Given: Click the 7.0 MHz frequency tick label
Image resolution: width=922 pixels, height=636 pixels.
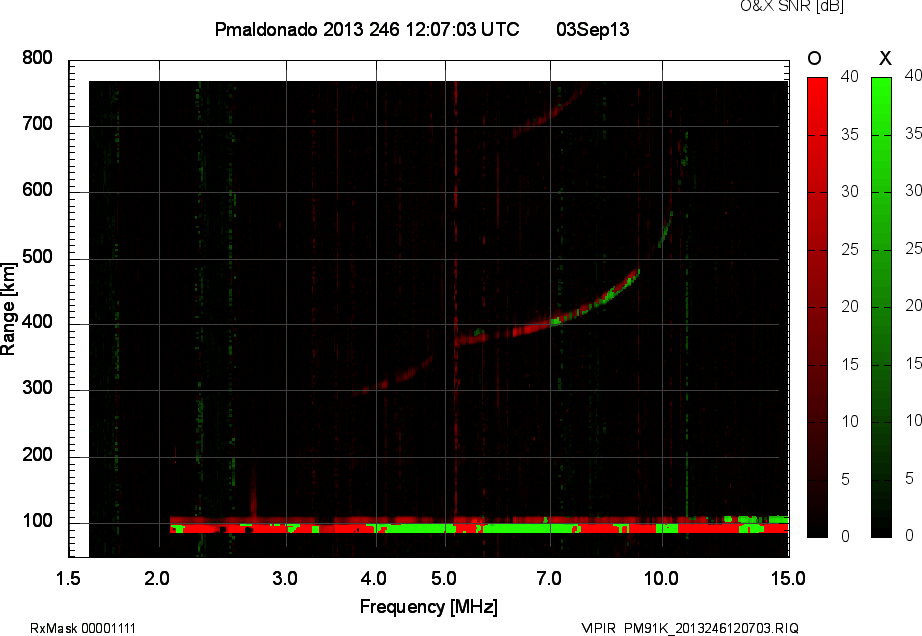Looking at the screenshot, I should (x=549, y=579).
